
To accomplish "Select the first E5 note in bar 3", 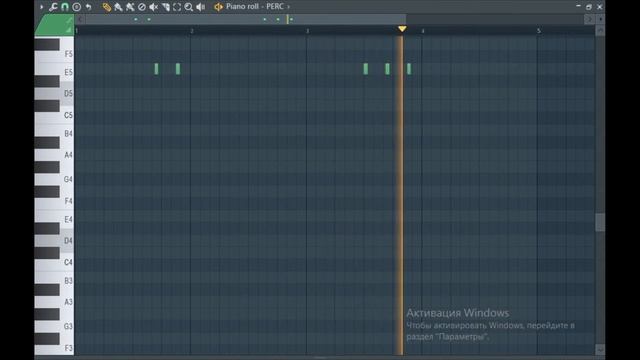I will click(x=366, y=69).
